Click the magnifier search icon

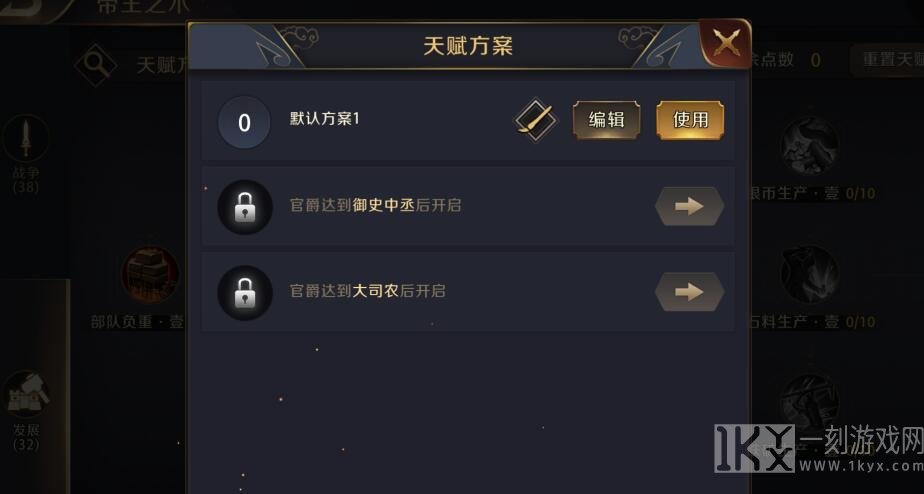(96, 63)
